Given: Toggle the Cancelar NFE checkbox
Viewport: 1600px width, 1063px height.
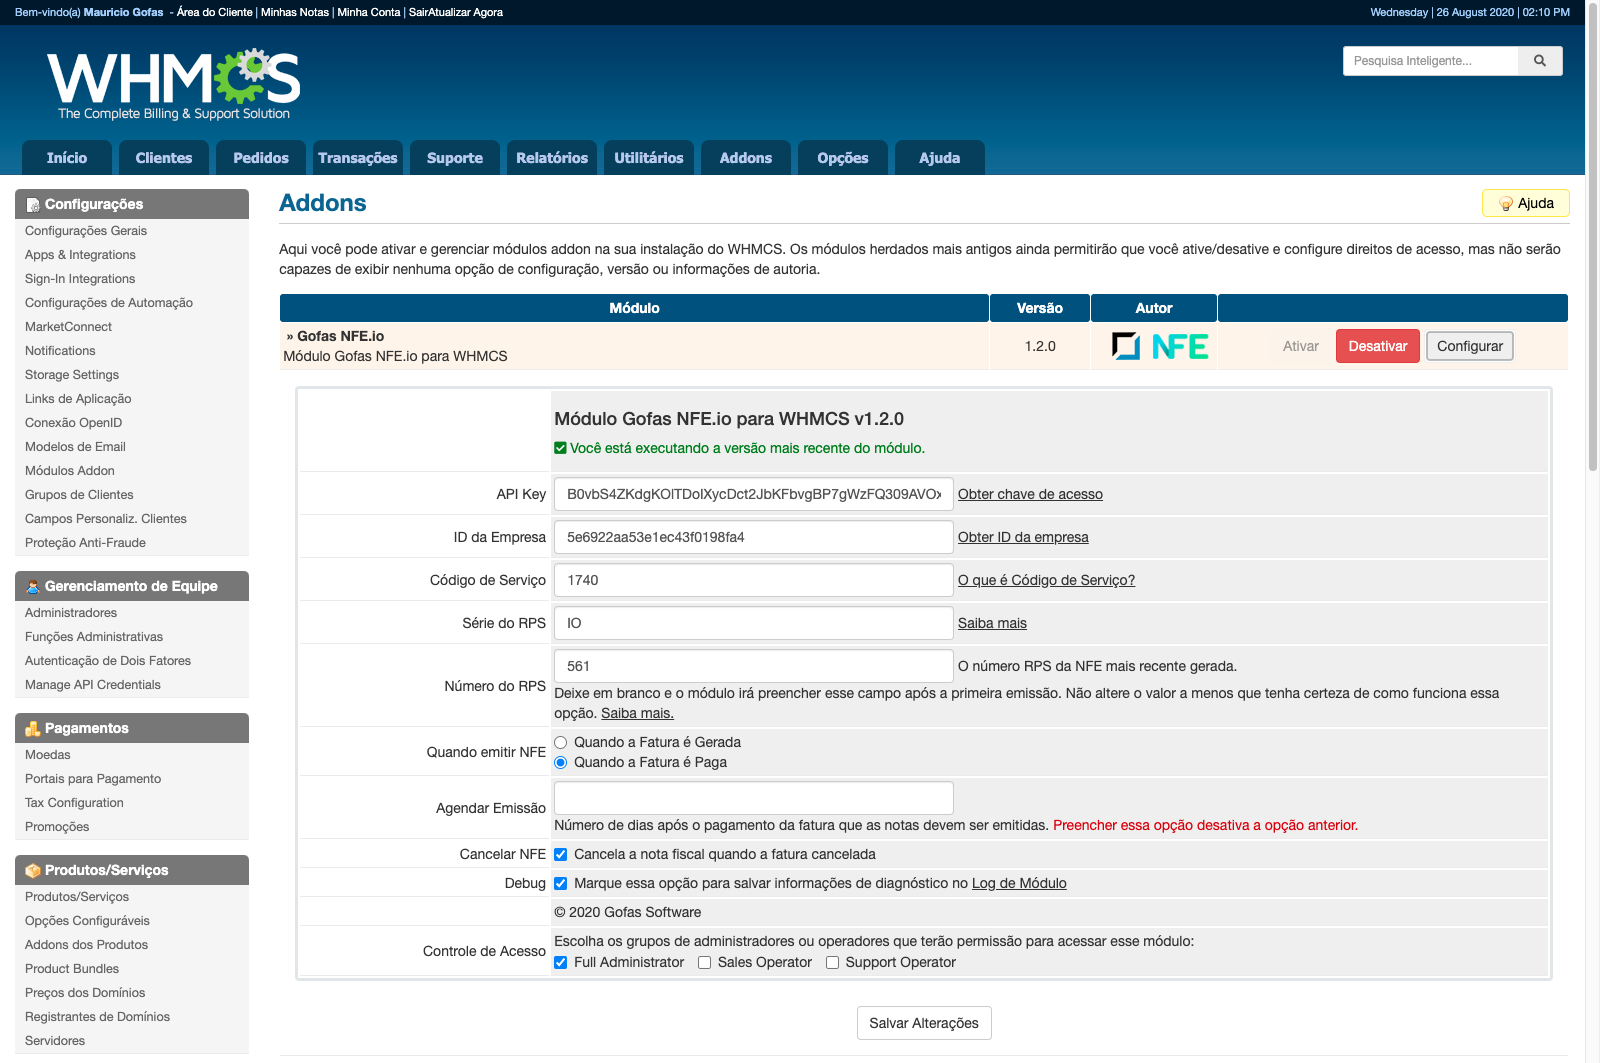Looking at the screenshot, I should point(561,854).
